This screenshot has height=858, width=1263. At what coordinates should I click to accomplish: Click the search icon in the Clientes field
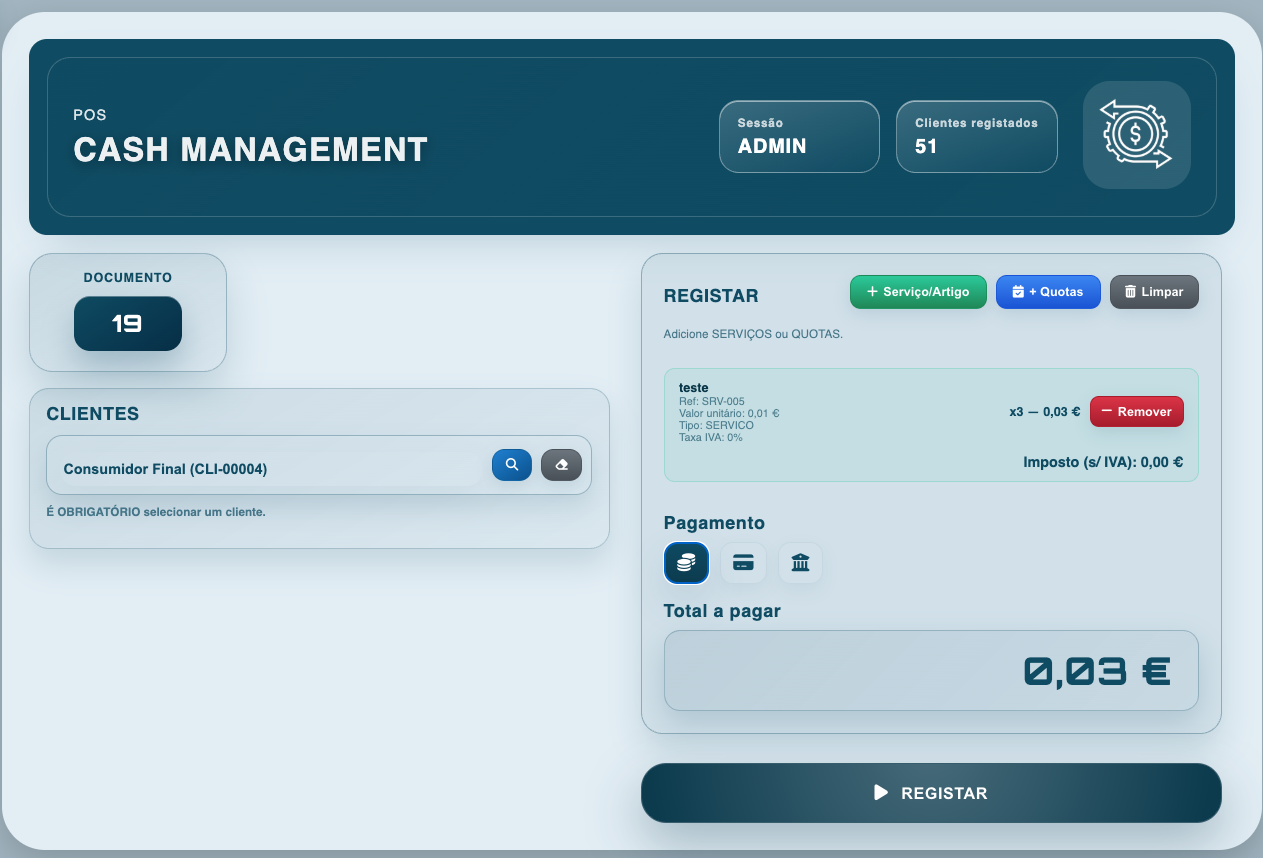point(511,464)
